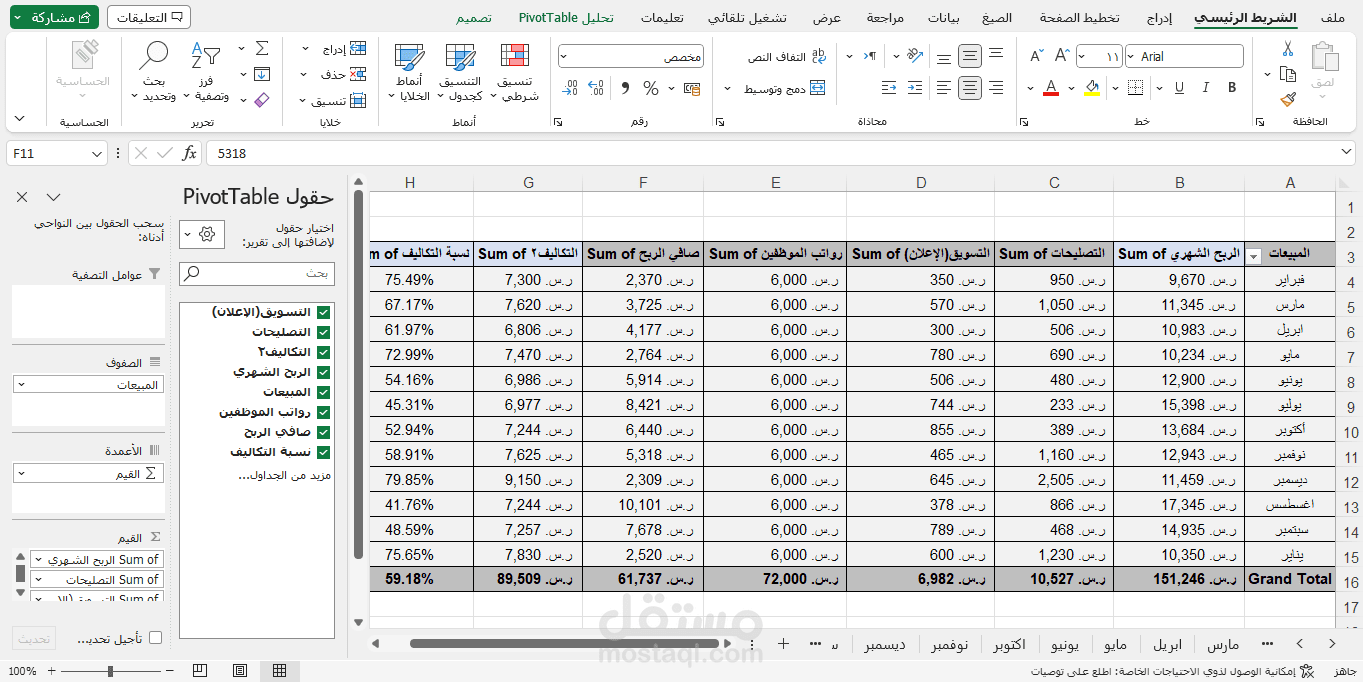Click Find and Select magnifier icon
This screenshot has width=1363, height=682.
[x=154, y=72]
